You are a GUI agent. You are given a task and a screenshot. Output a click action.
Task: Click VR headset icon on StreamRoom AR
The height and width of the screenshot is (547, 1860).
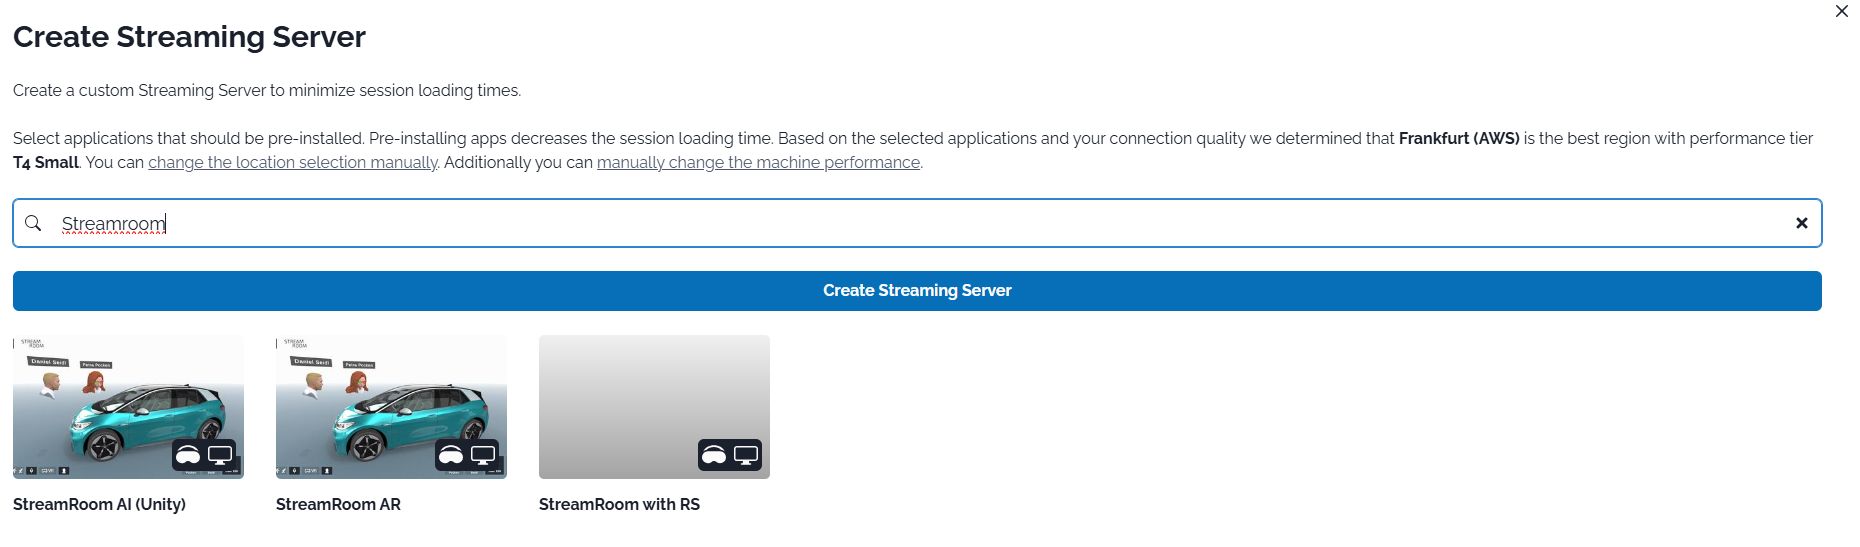pos(451,456)
